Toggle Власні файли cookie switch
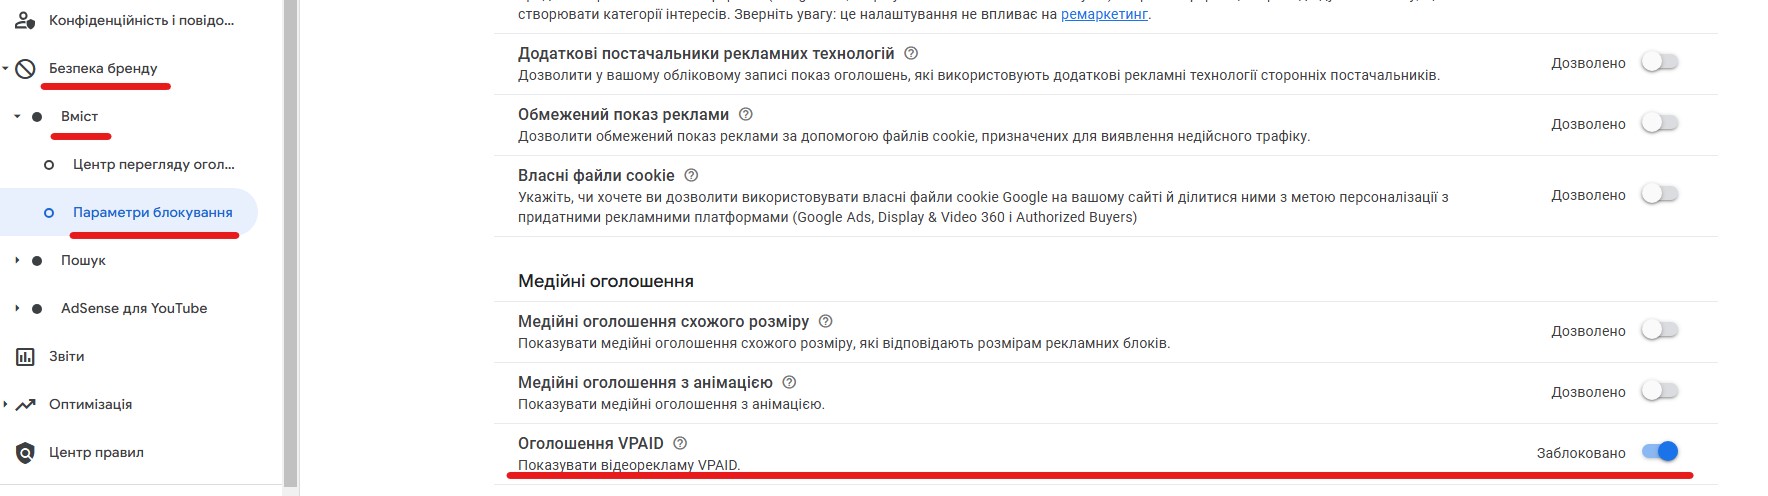 (x=1660, y=194)
